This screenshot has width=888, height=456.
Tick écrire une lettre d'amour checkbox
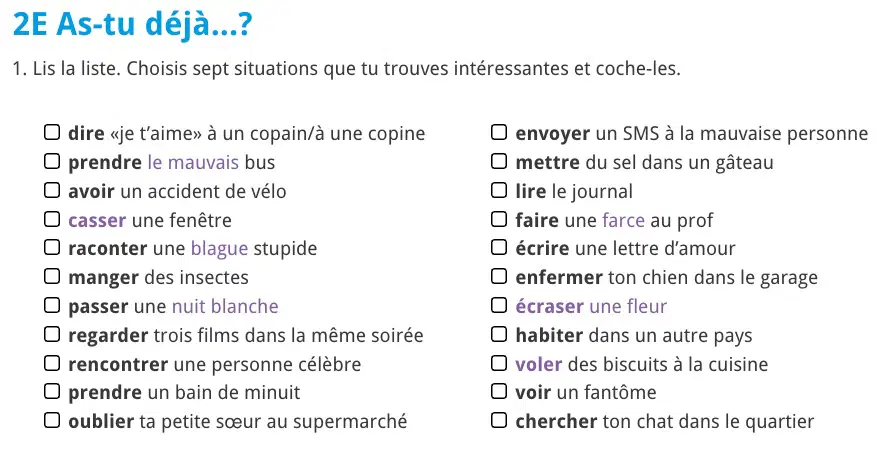click(x=499, y=248)
